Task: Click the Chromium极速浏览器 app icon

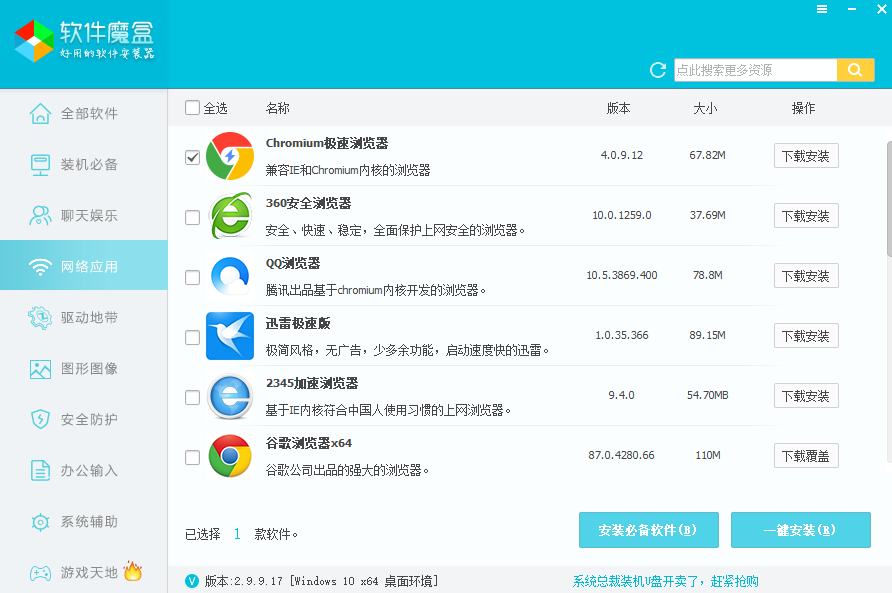Action: (x=230, y=156)
